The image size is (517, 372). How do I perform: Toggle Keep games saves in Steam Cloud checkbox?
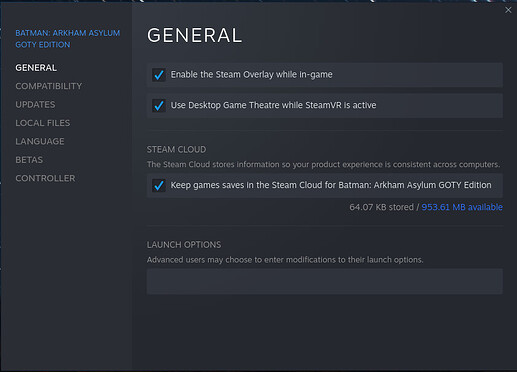[x=159, y=185]
